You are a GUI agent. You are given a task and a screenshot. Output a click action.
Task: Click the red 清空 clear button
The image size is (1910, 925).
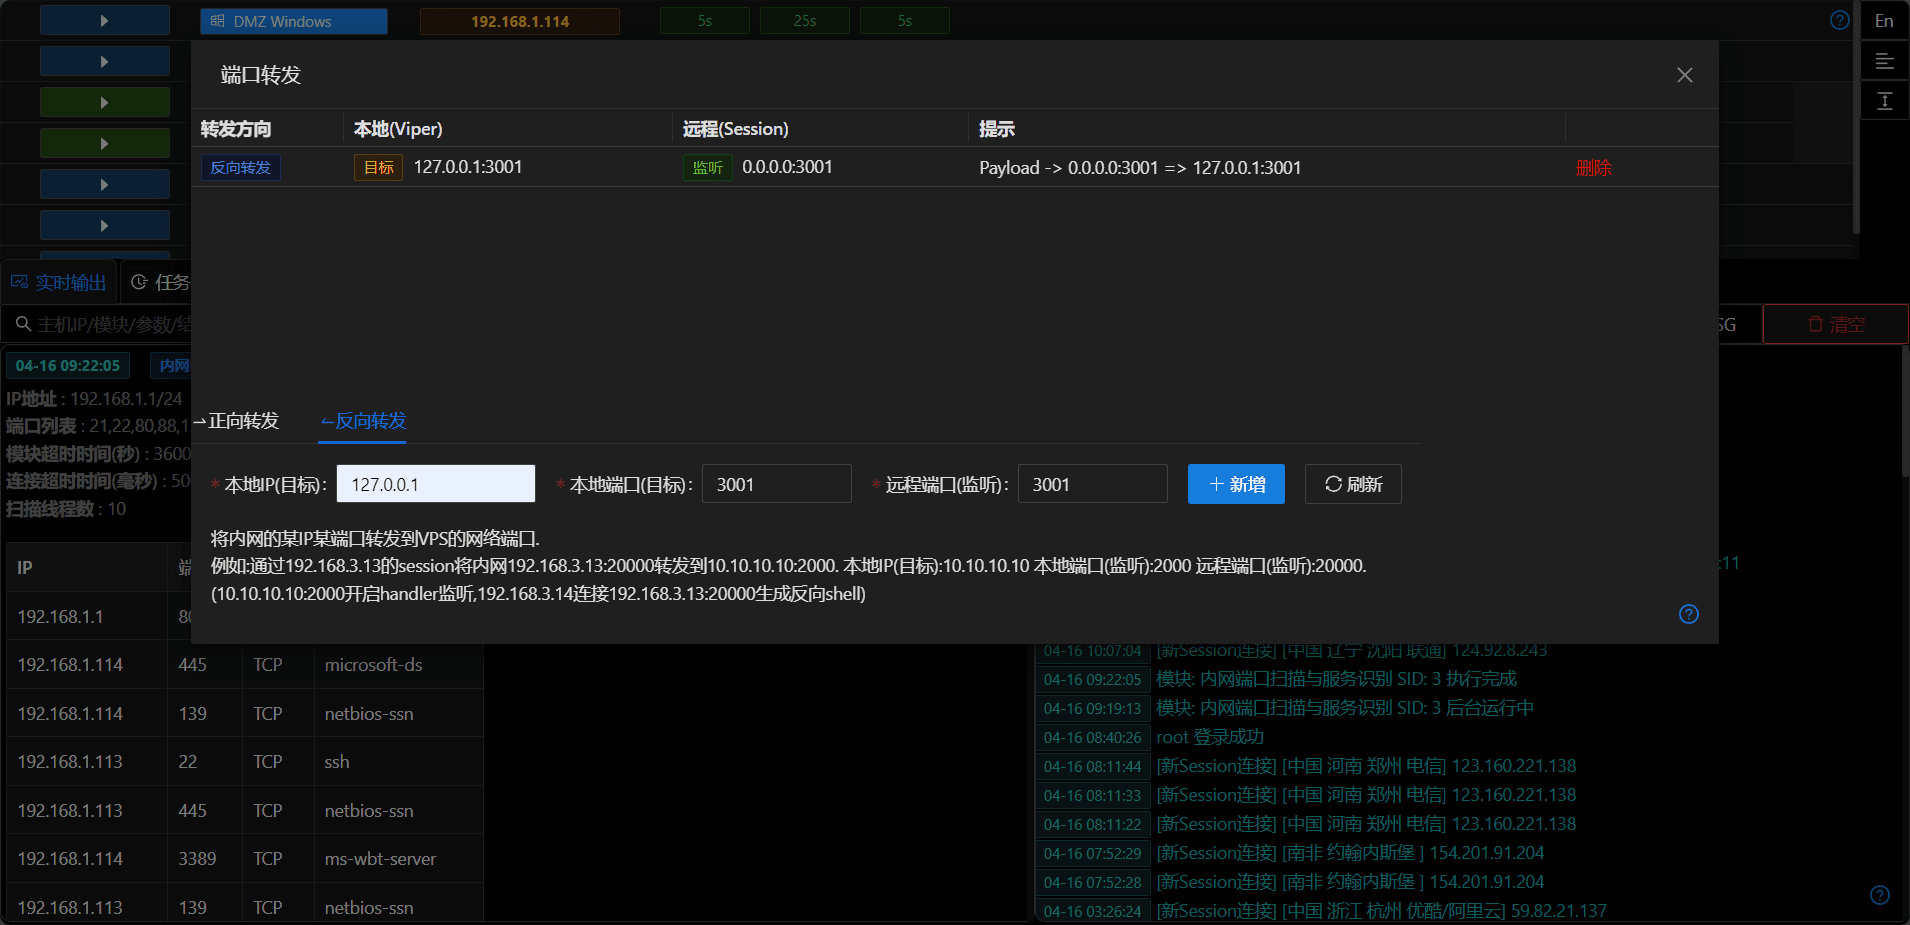pos(1836,324)
